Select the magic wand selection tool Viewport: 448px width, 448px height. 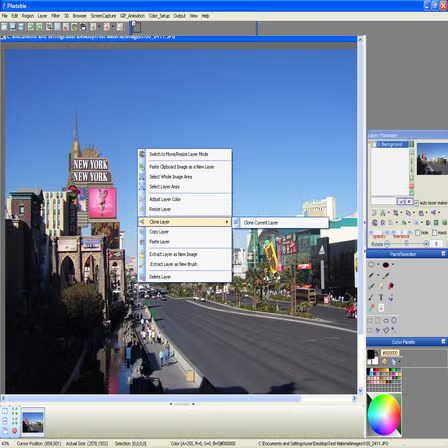pyautogui.click(x=394, y=330)
